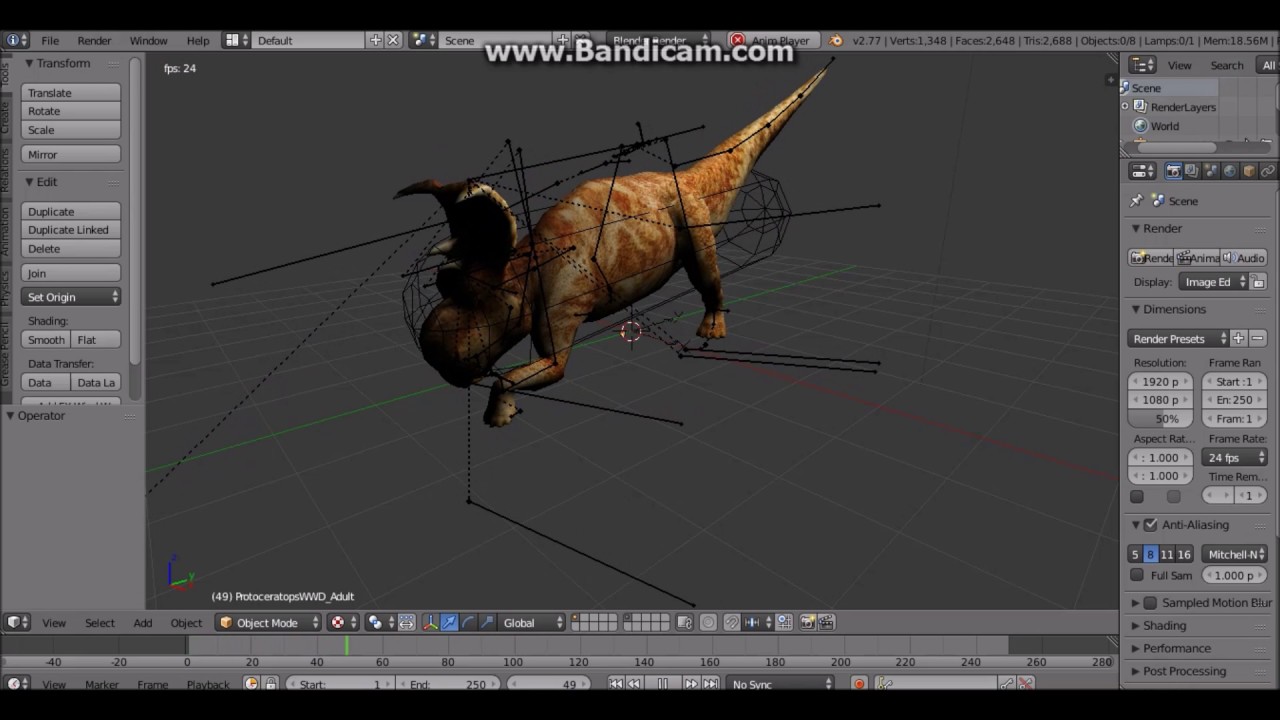Open the timeline Marker menu

[102, 685]
